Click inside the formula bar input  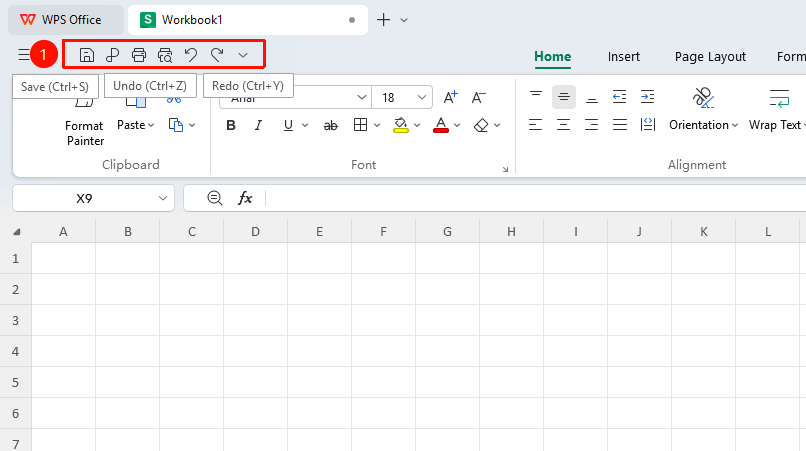[535, 198]
